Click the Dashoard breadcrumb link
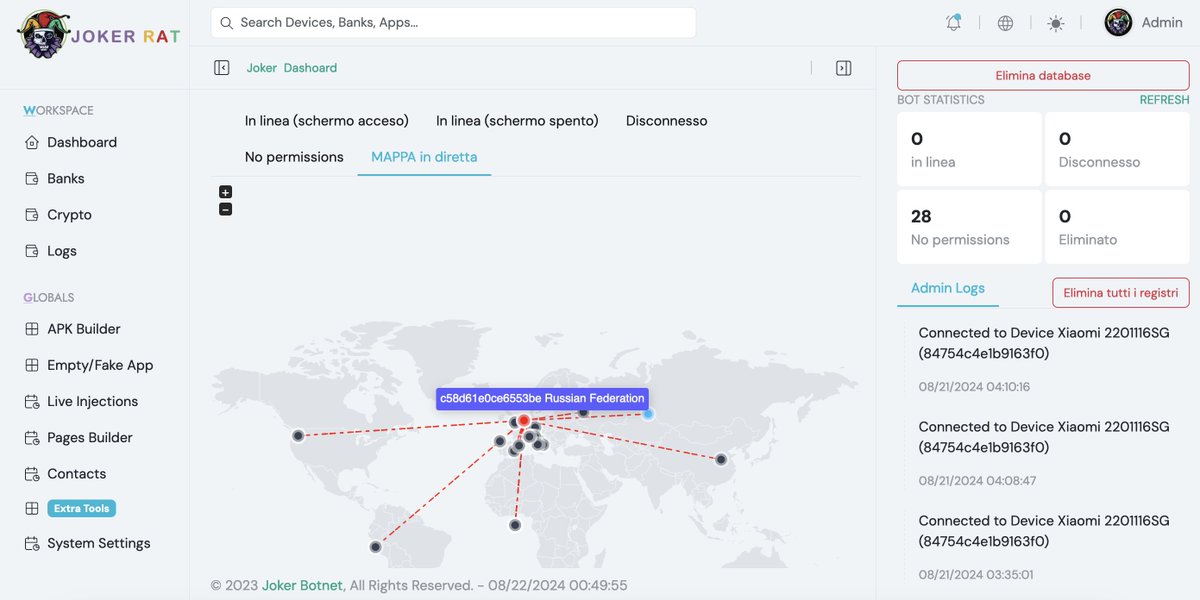Screen dimensions: 1200x600 pyautogui.click(x=311, y=68)
